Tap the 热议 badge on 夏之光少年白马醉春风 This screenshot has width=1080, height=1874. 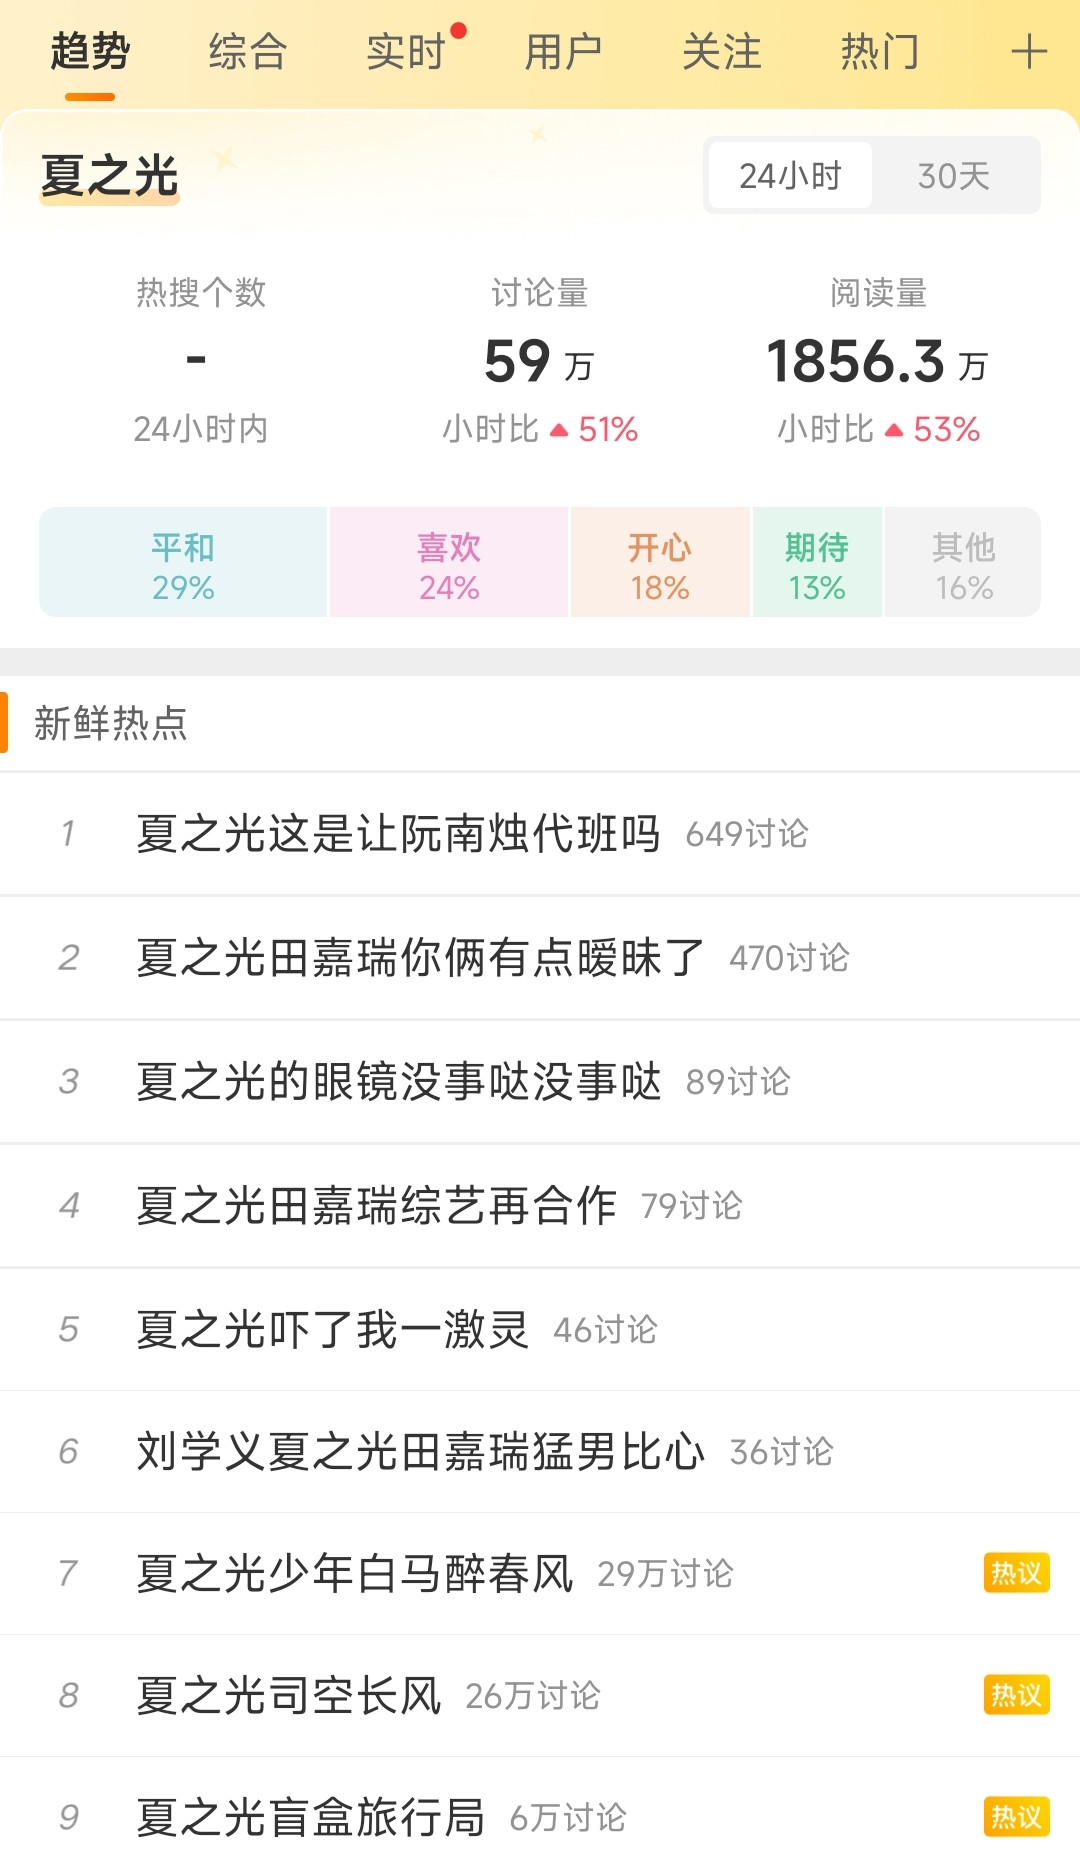(1016, 1573)
